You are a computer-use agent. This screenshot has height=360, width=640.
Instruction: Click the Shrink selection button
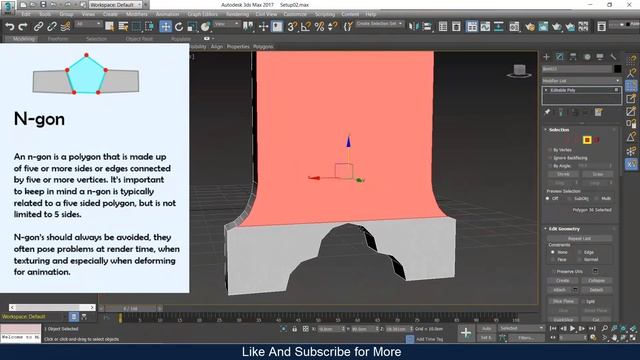point(563,174)
